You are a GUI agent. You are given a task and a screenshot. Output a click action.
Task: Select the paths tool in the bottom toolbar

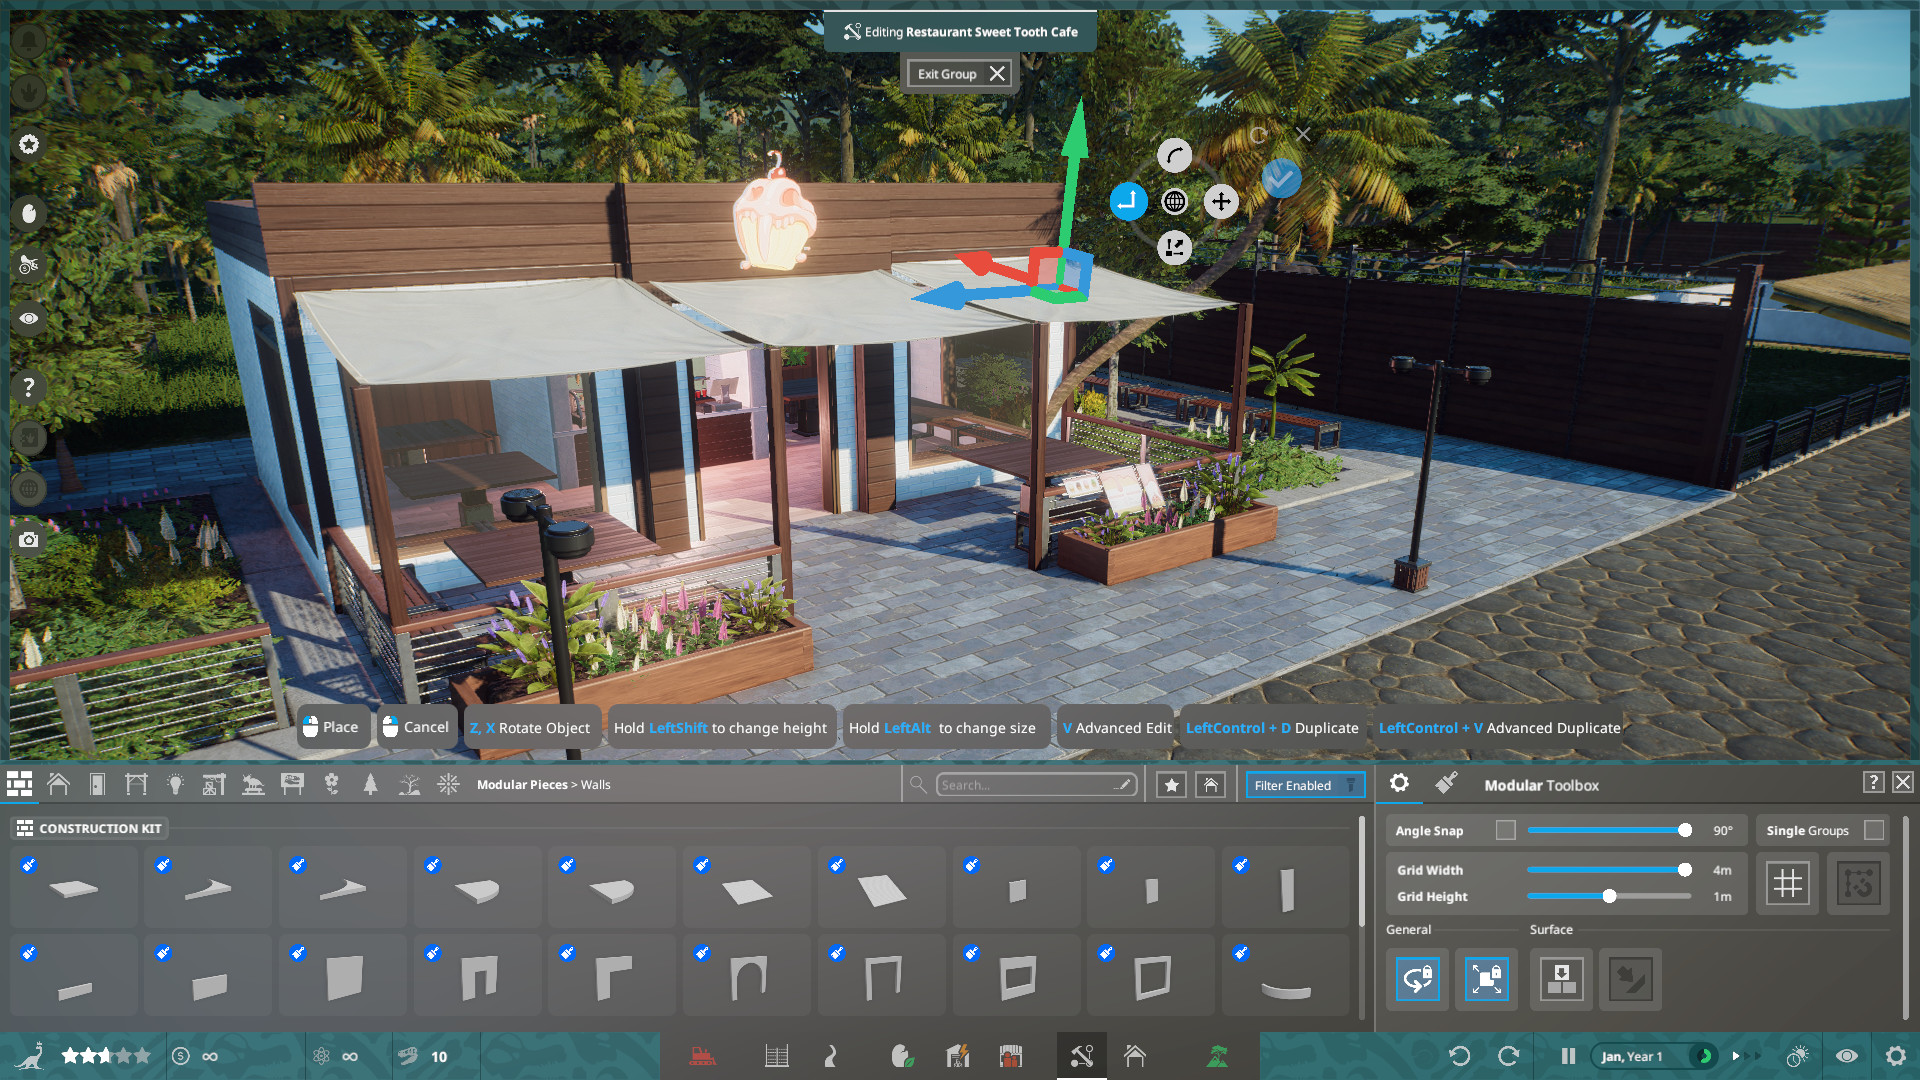831,1055
